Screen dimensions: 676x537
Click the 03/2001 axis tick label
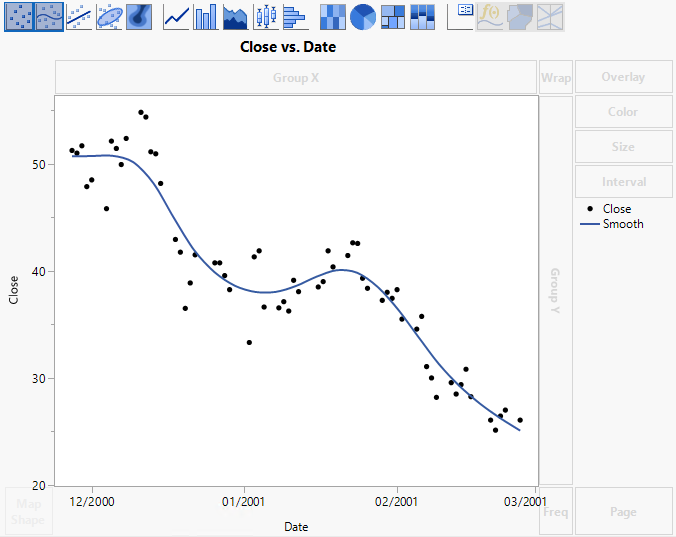[x=525, y=502]
